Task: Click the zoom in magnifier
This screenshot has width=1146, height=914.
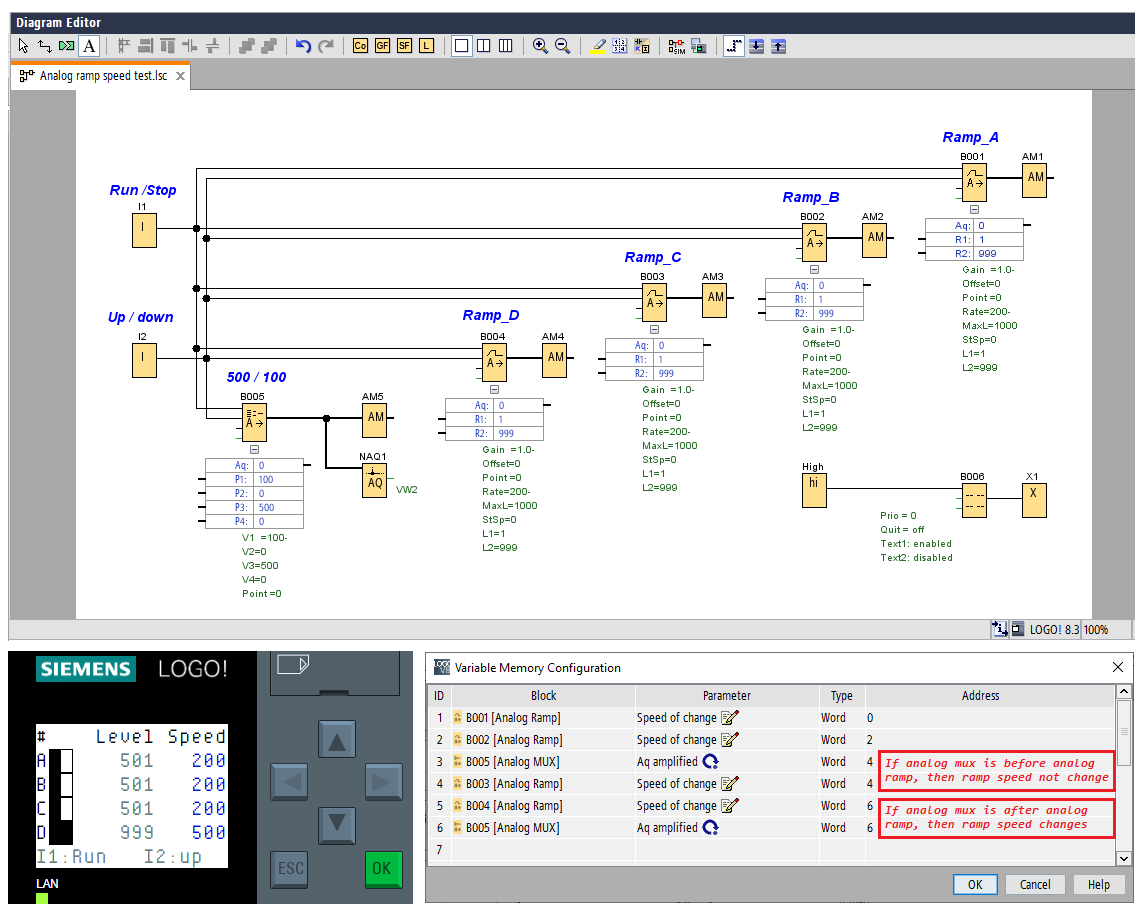Action: pos(540,46)
